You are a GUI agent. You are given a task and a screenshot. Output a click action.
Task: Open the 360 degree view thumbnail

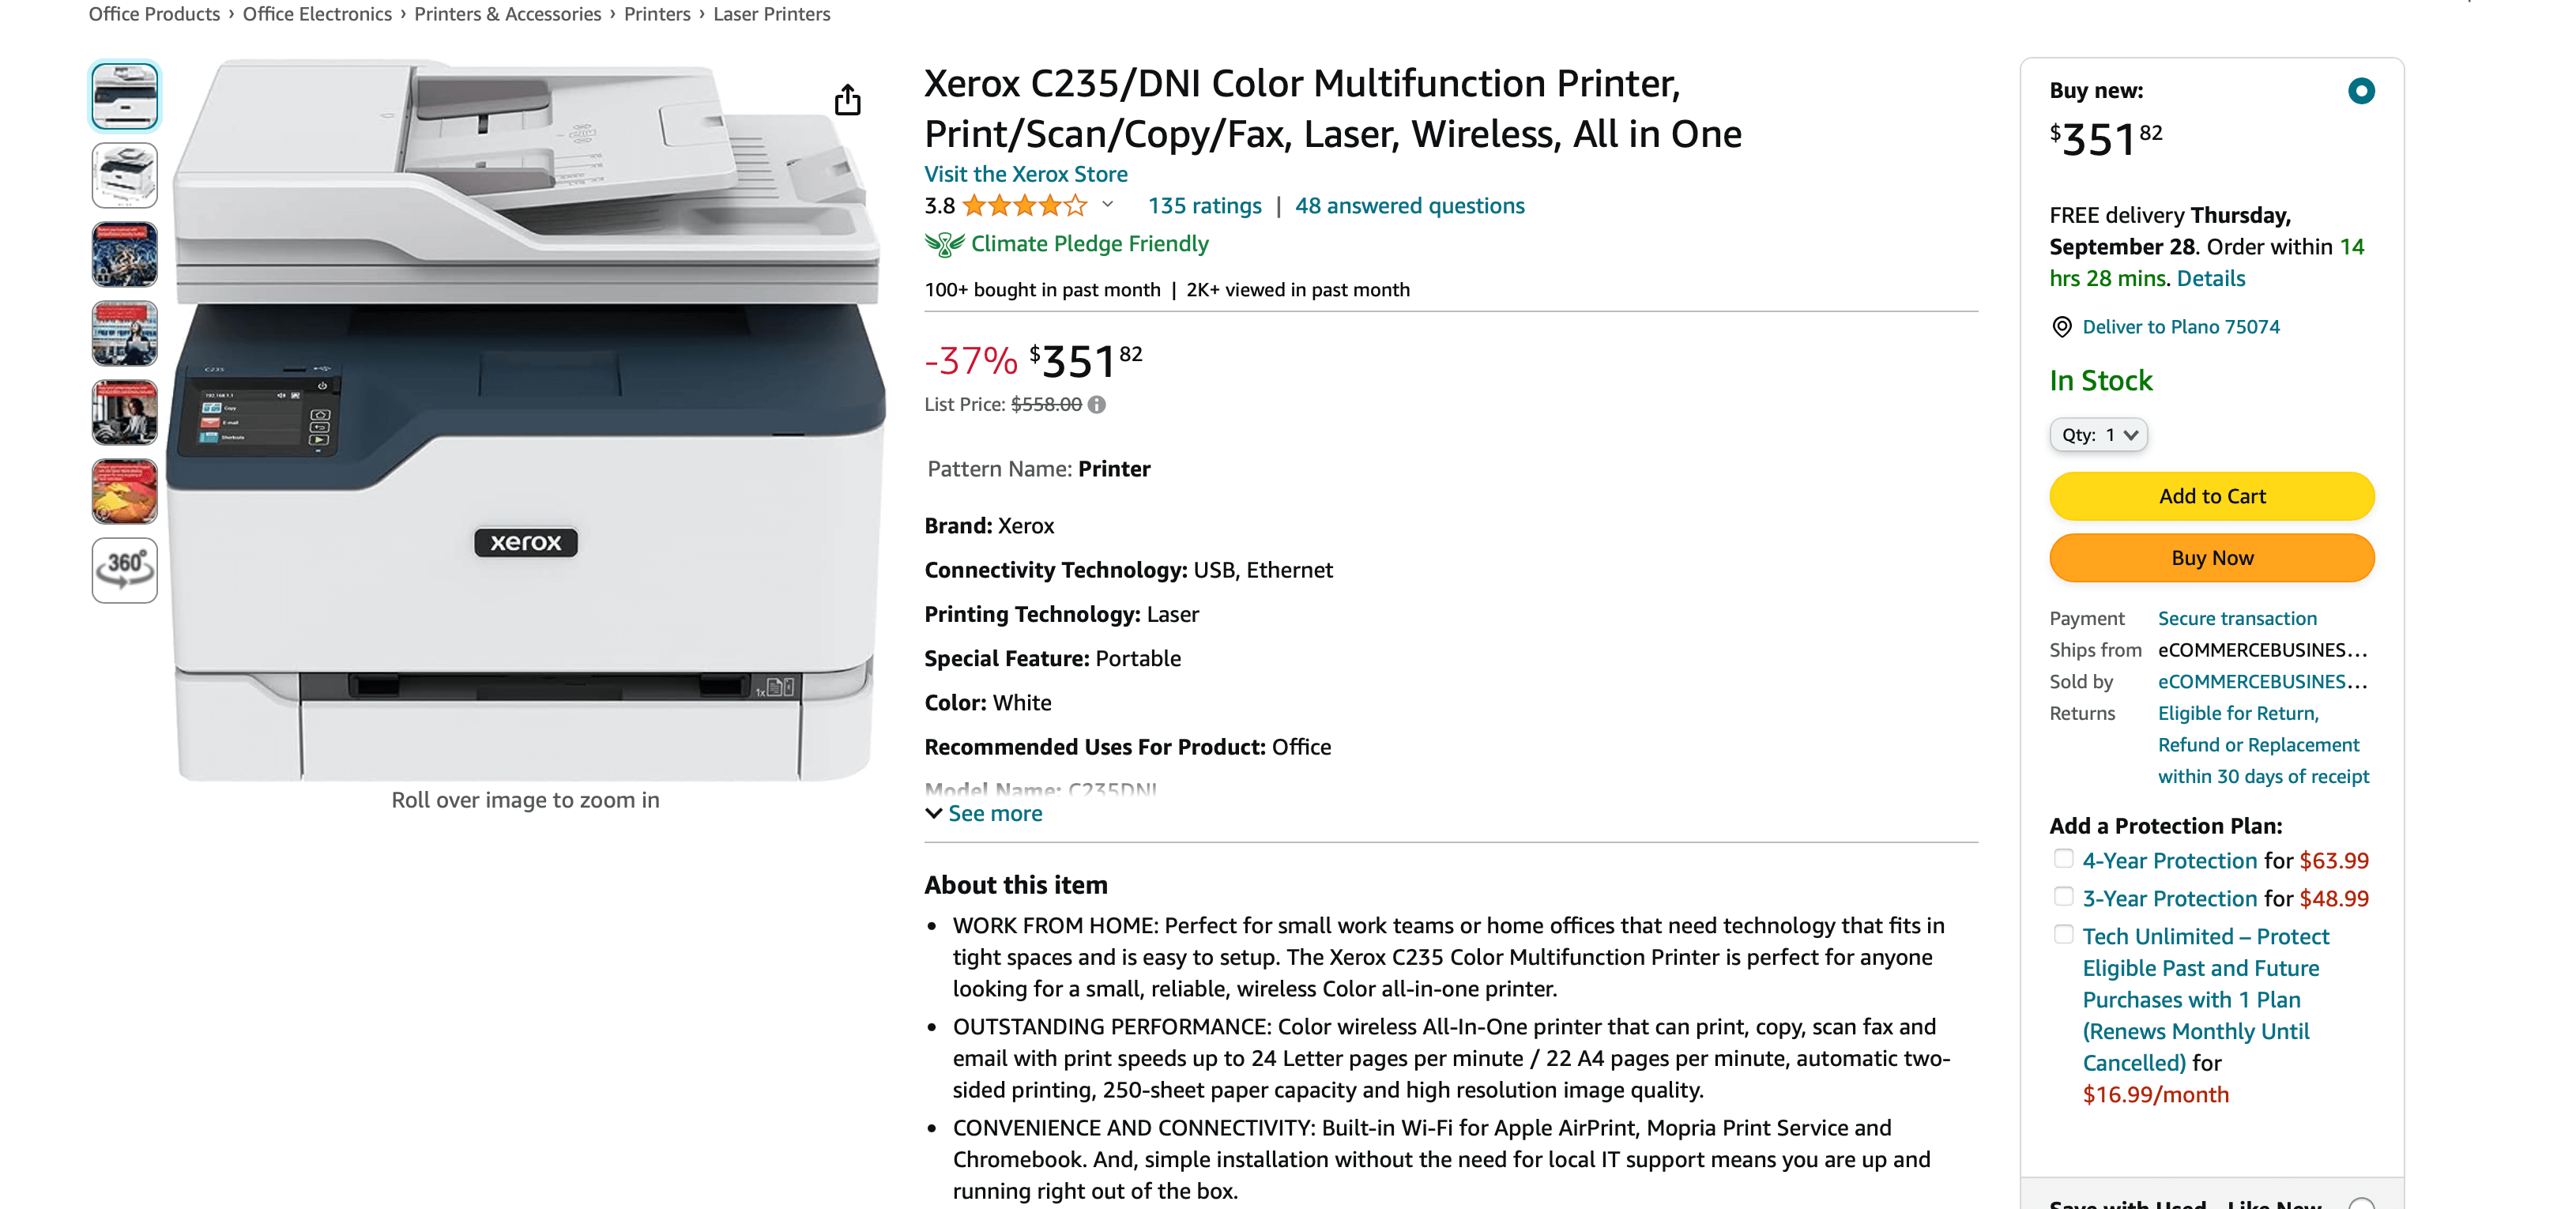pos(125,570)
